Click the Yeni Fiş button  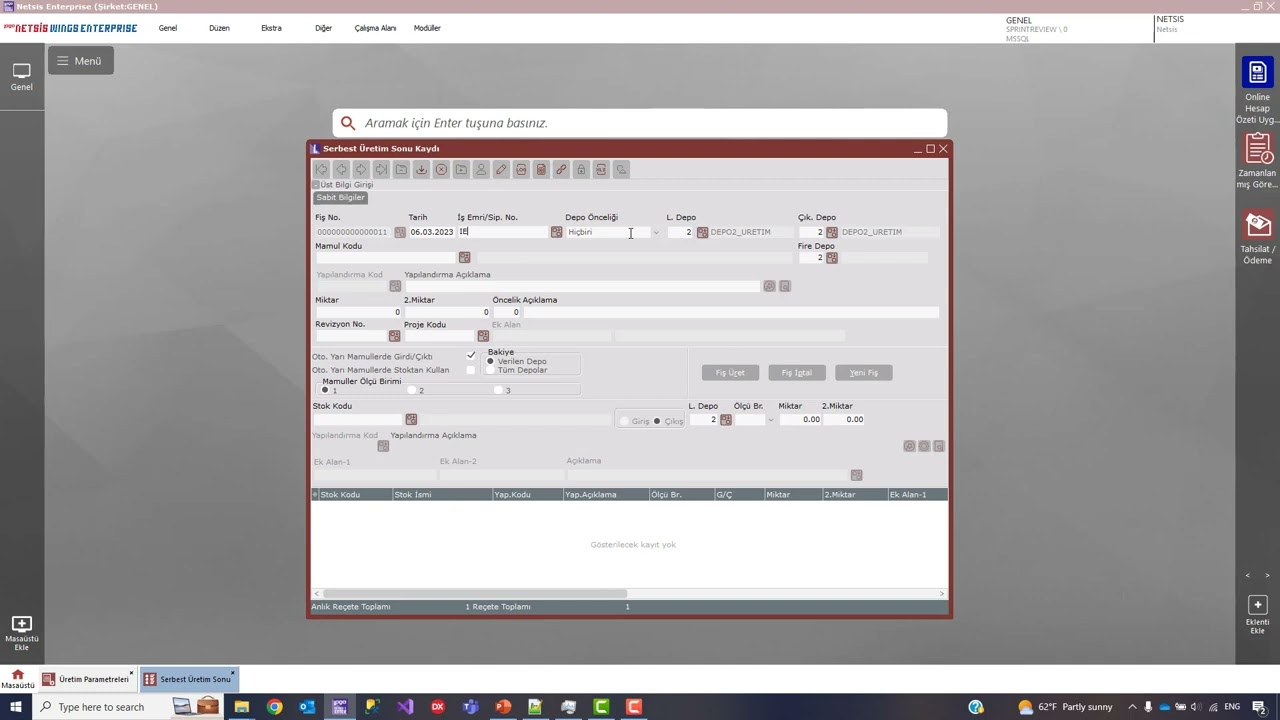pyautogui.click(x=864, y=373)
